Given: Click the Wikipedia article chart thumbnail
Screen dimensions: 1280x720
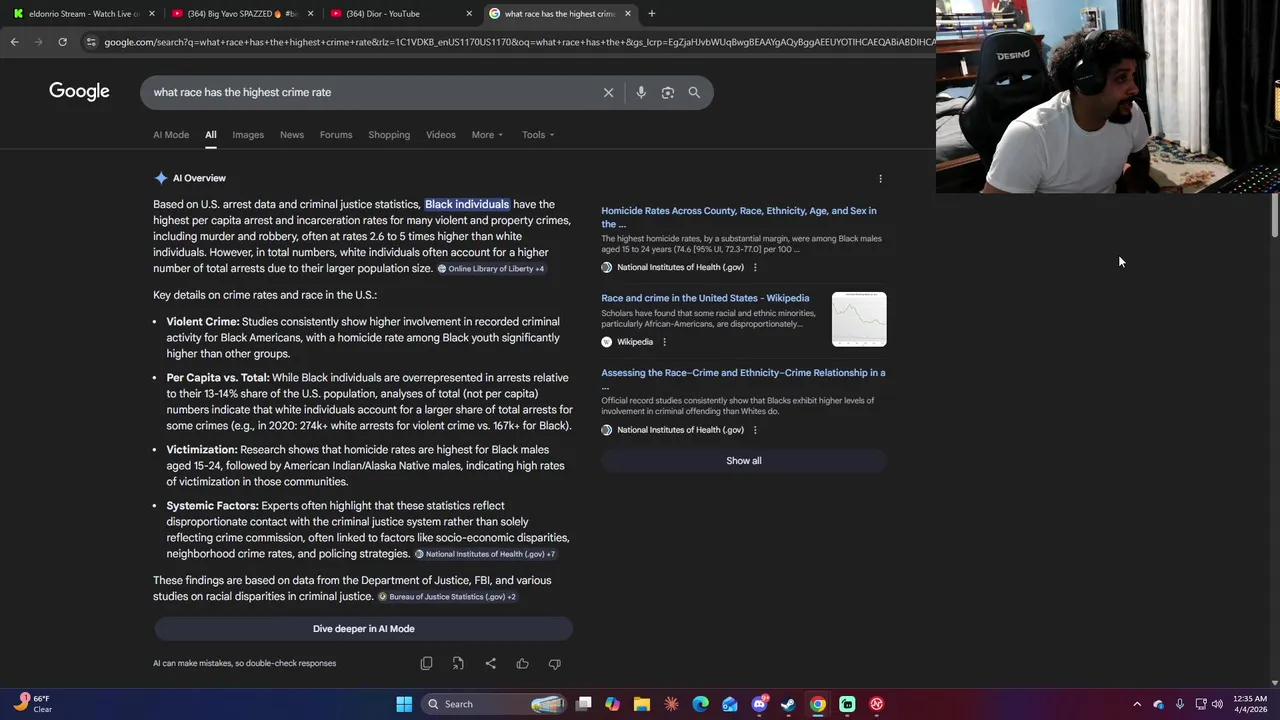Looking at the screenshot, I should 859,319.
